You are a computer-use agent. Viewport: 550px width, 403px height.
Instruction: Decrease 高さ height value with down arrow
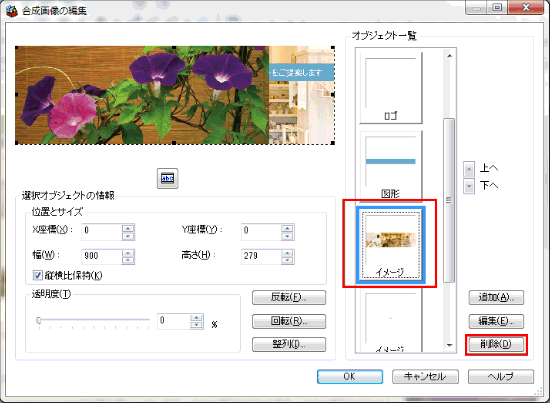(x=287, y=260)
